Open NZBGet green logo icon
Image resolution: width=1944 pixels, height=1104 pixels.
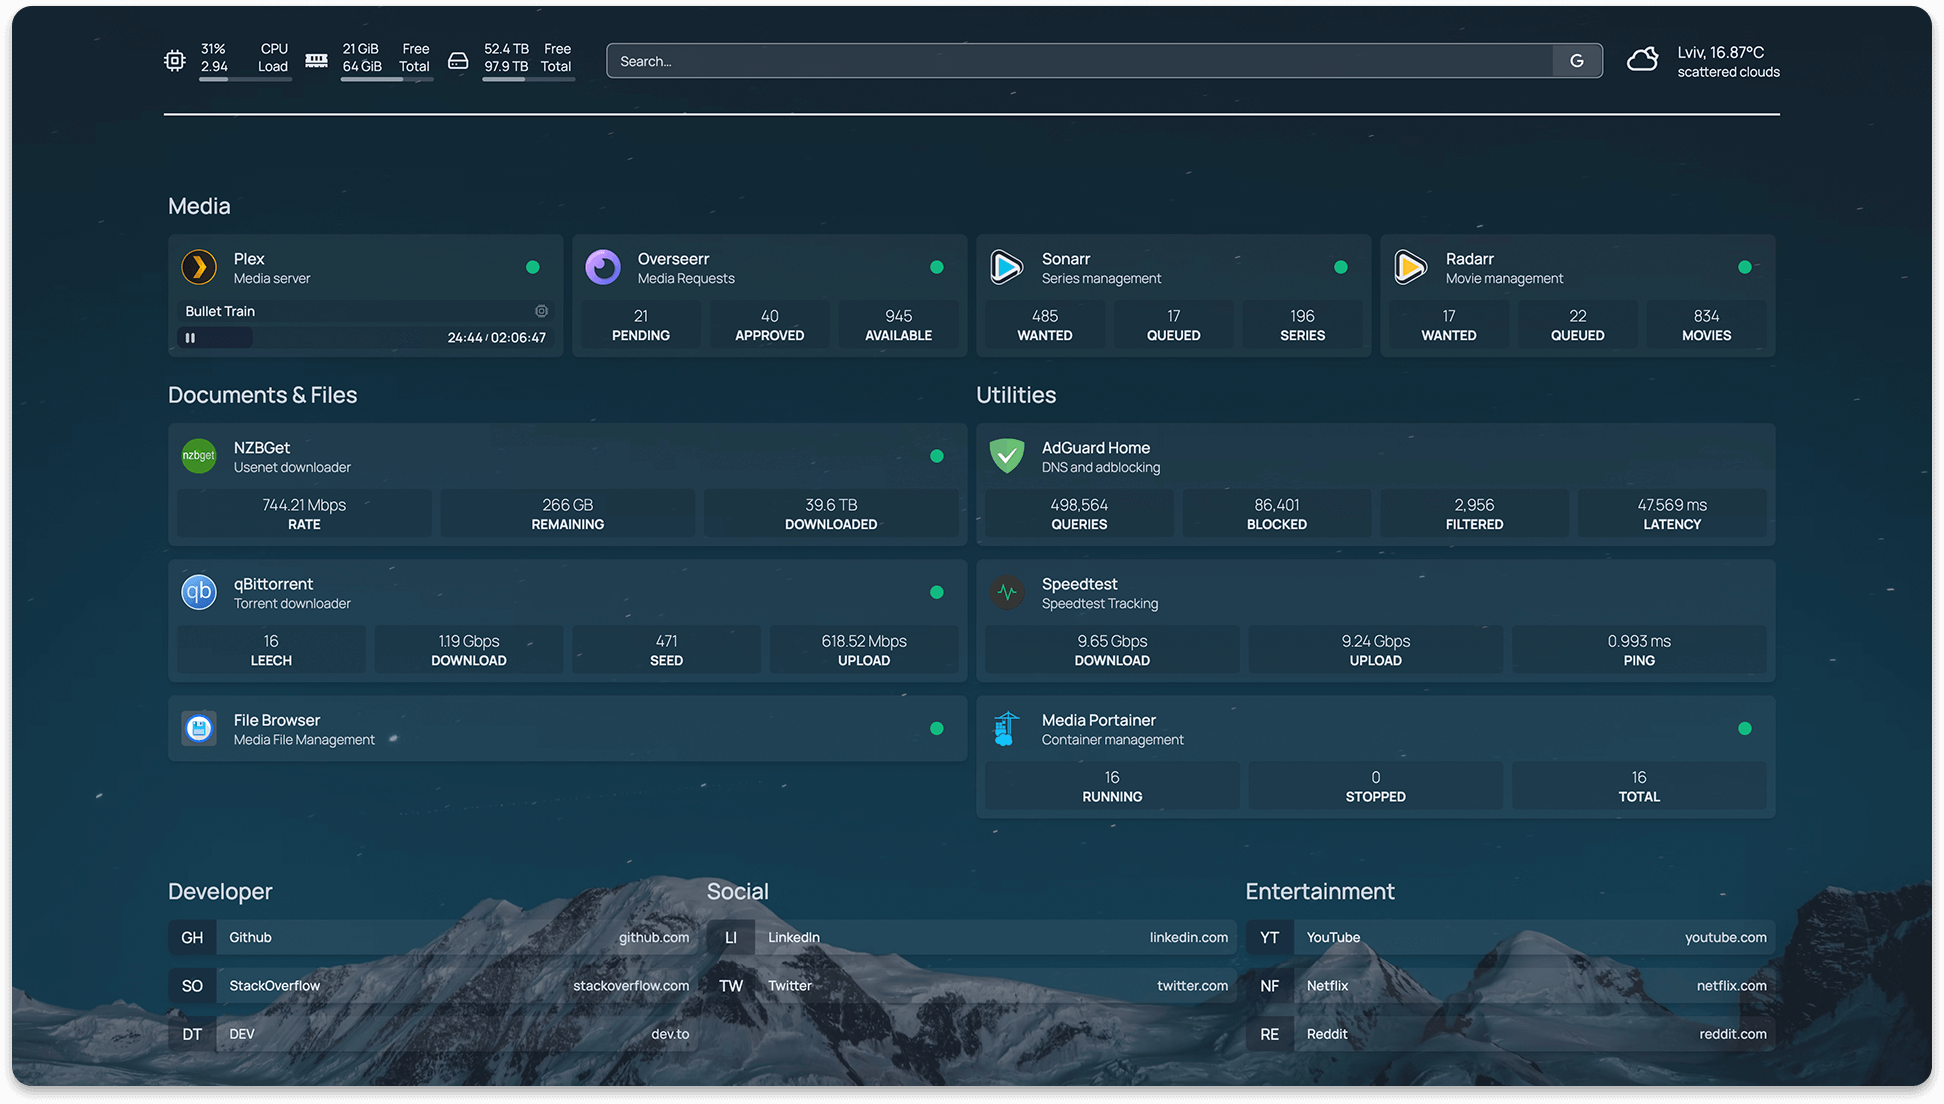coord(199,456)
